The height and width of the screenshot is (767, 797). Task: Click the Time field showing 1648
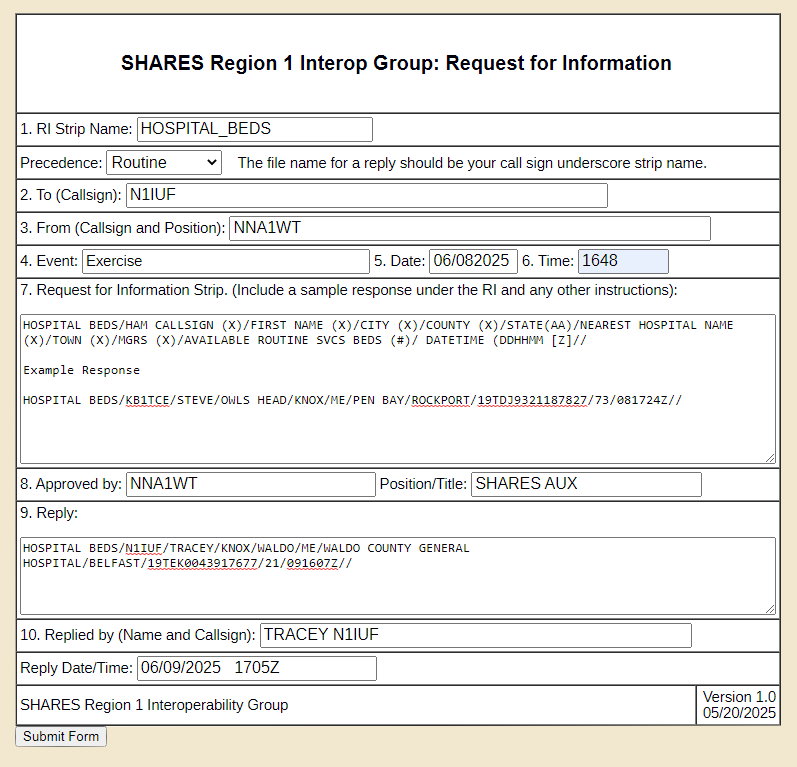[x=622, y=261]
